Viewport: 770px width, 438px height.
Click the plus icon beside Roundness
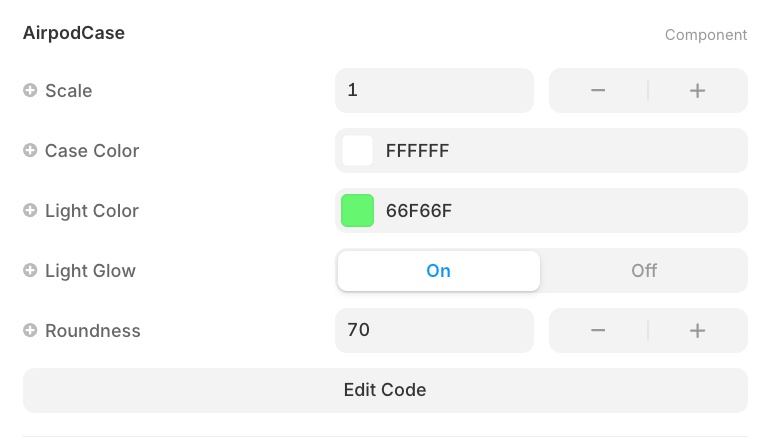coord(30,331)
